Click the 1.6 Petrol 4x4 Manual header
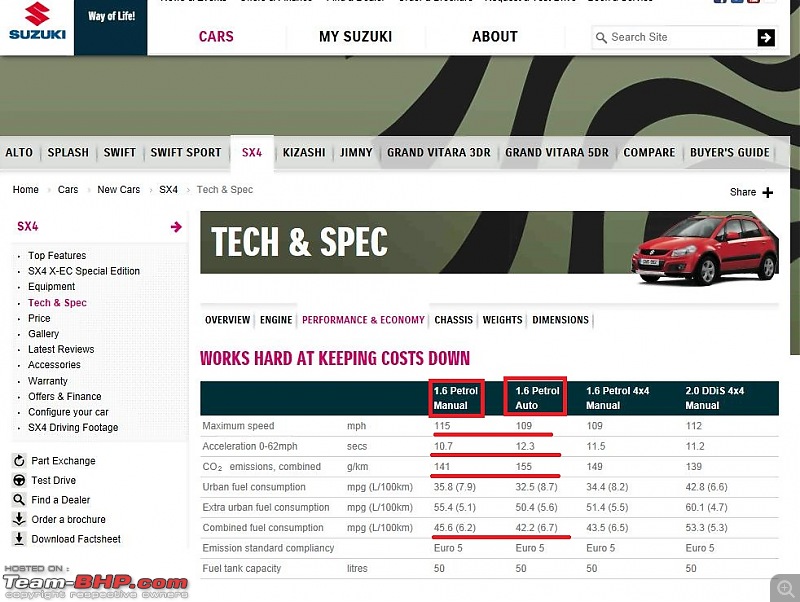Image resolution: width=800 pixels, height=602 pixels. pyautogui.click(x=617, y=398)
